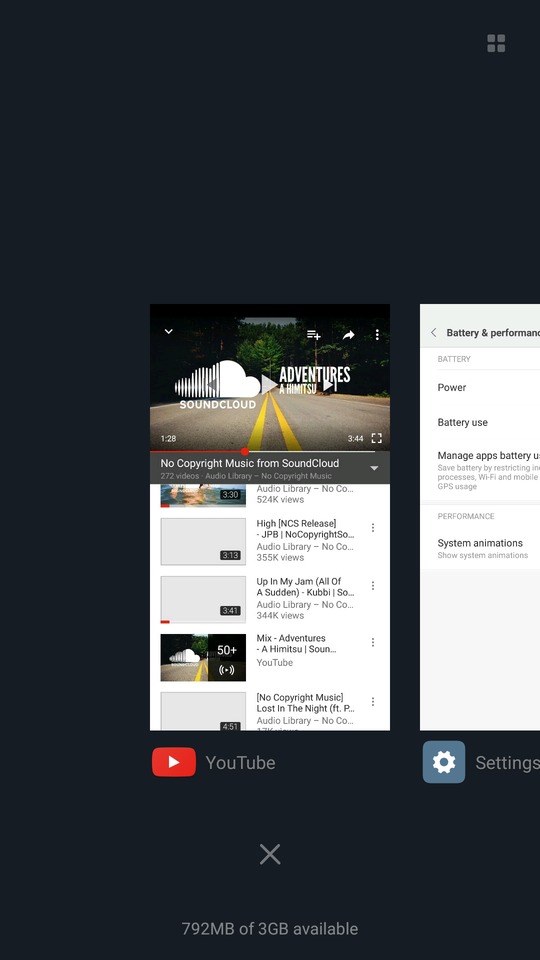Select the High [NCS Release] video thumbnail
540x960 pixels.
coord(203,541)
